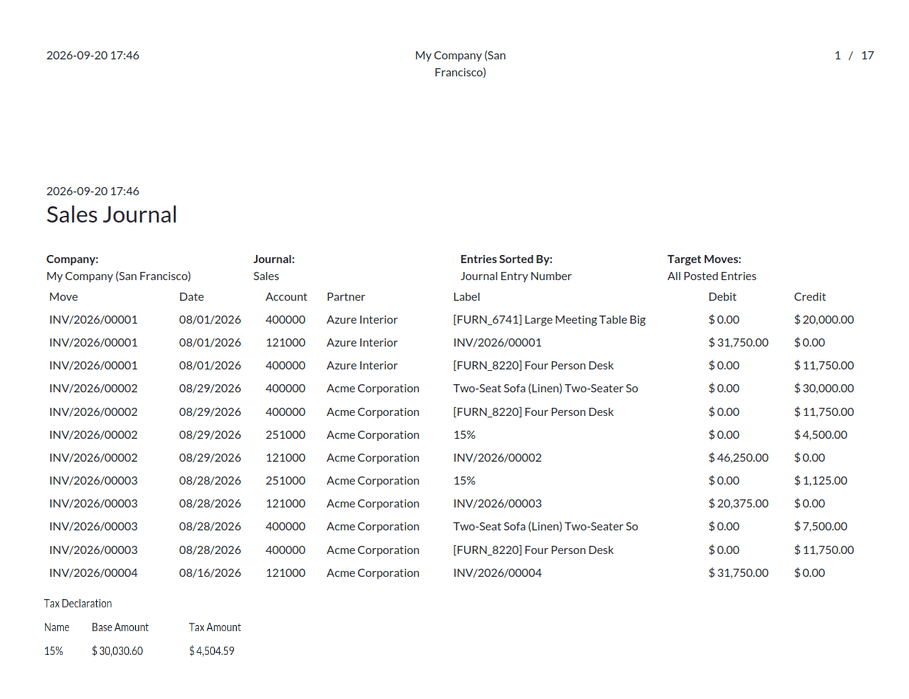The image size is (909, 699).
Task: Click the $ 46,250.00 debit amount
Action: click(738, 458)
